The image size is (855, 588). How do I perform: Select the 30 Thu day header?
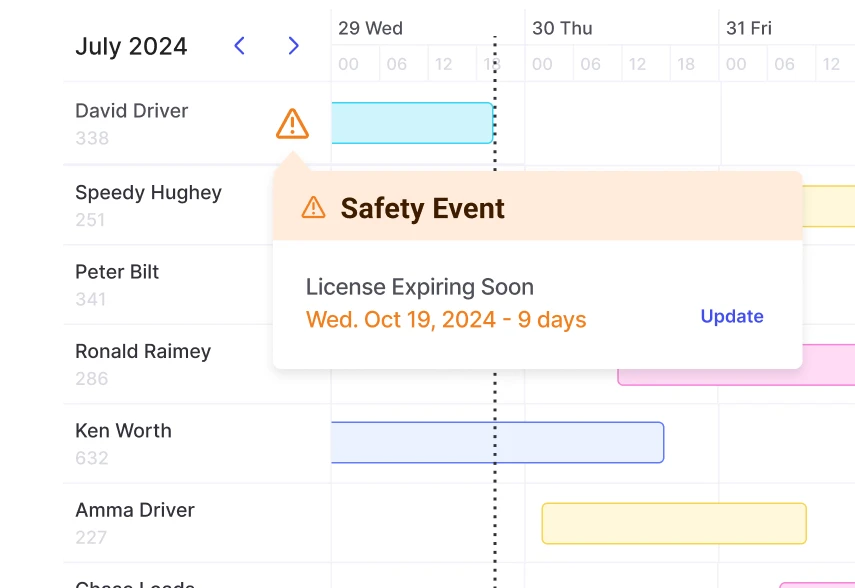(562, 28)
